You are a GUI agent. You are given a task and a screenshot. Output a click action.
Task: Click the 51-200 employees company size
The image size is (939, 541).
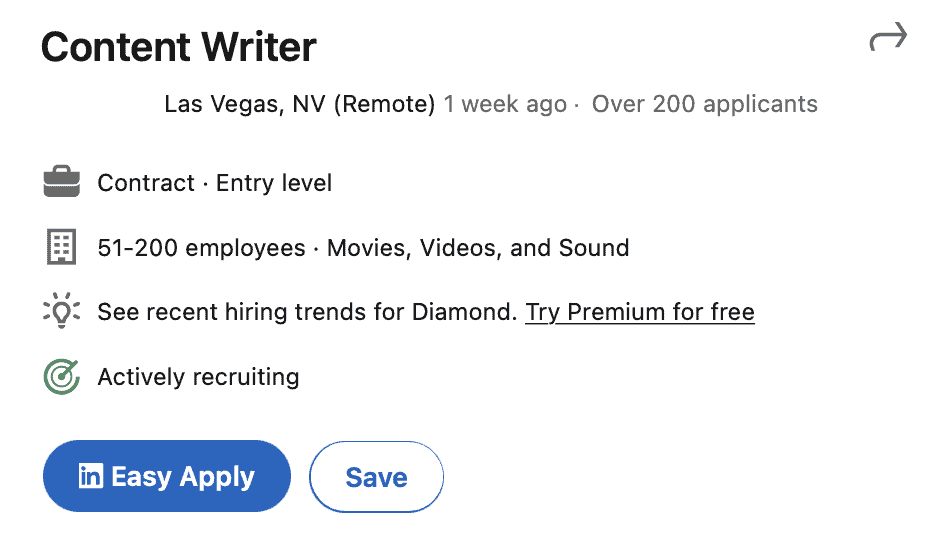point(201,248)
